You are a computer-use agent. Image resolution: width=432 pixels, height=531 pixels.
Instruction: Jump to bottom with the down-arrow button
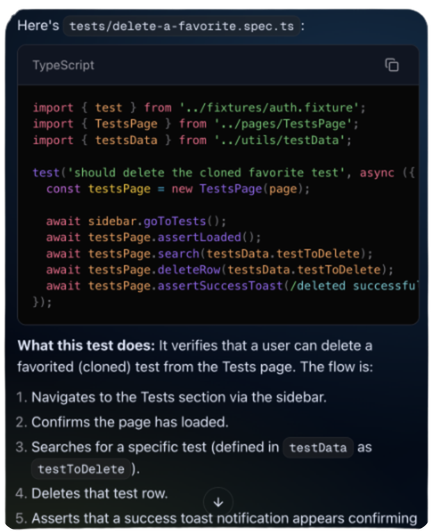tap(218, 502)
